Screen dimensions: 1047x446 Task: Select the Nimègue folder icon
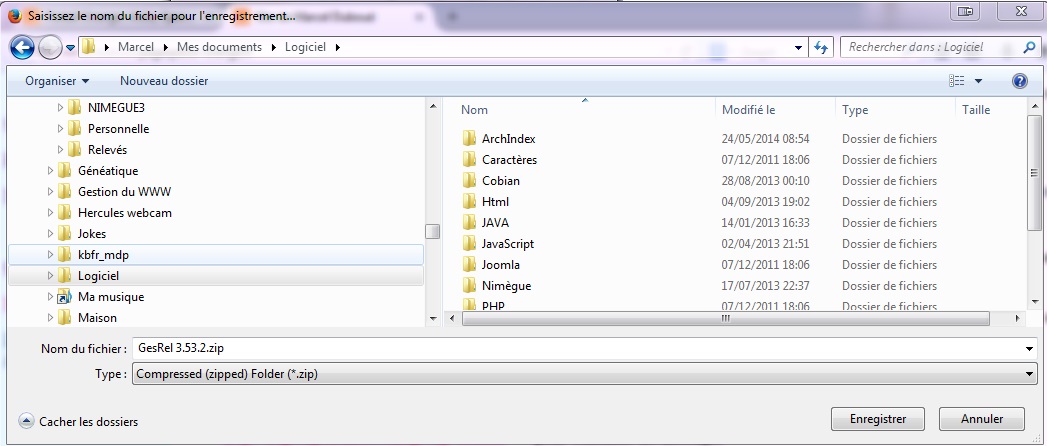(x=469, y=286)
